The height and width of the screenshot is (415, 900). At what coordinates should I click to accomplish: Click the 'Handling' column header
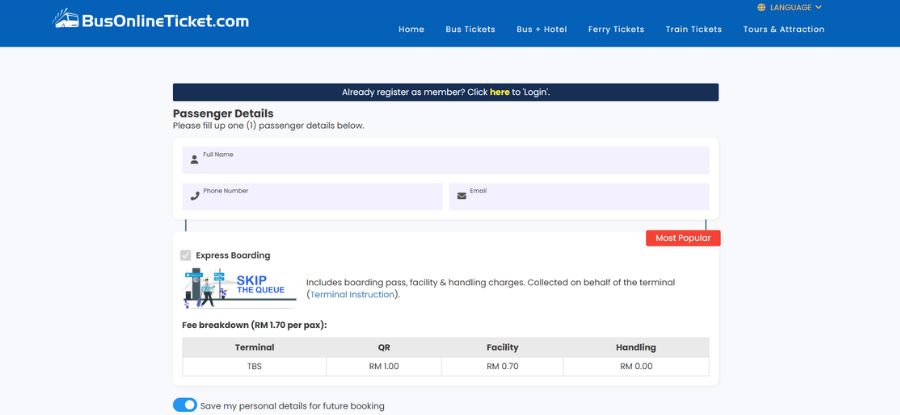pyautogui.click(x=636, y=347)
